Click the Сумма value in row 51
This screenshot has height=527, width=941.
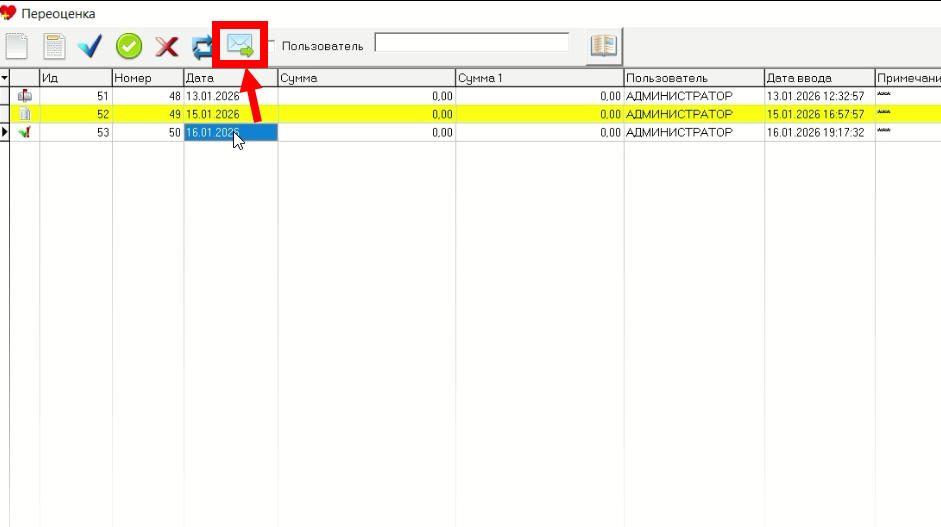point(367,96)
